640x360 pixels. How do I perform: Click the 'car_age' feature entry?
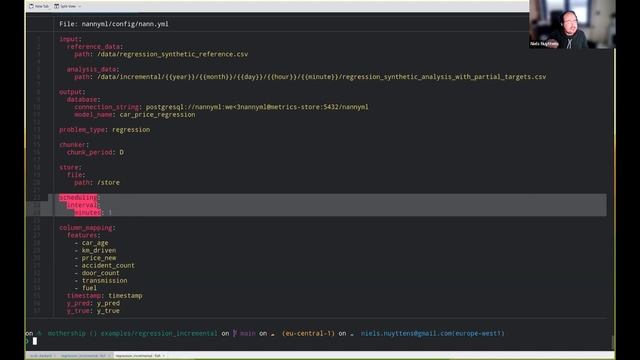(95, 243)
